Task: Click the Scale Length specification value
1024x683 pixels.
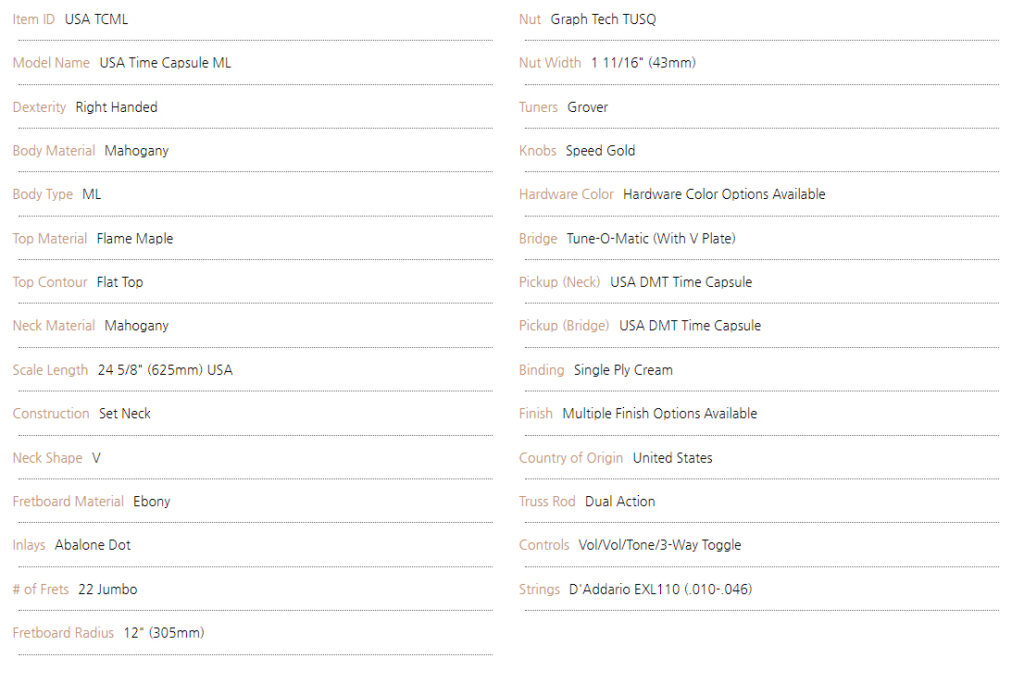Action: pyautogui.click(x=165, y=370)
